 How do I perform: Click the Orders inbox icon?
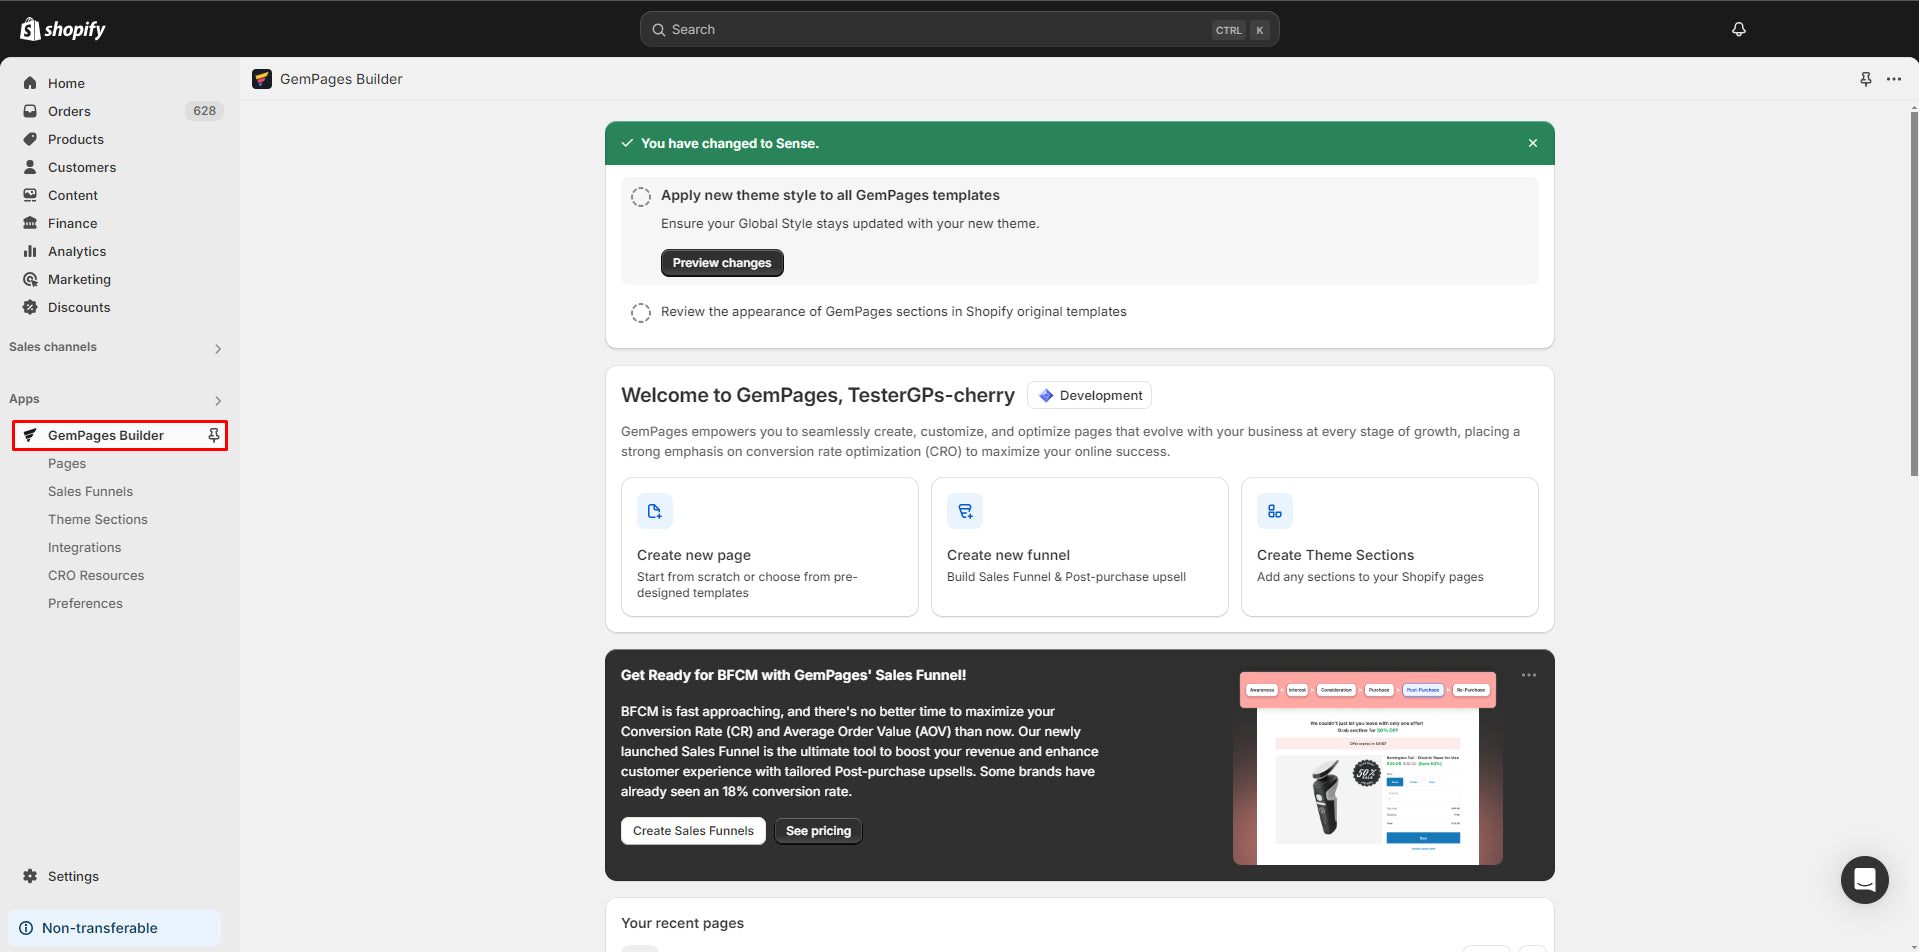pyautogui.click(x=30, y=111)
